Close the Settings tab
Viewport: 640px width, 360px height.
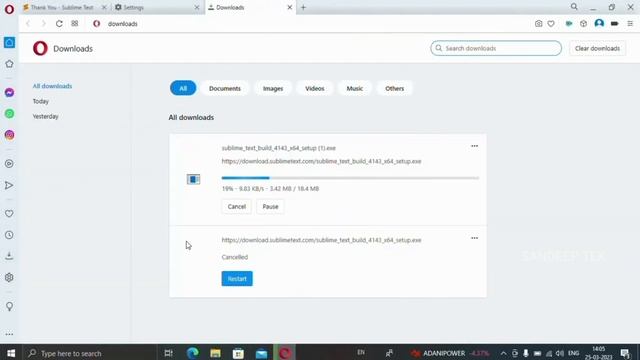point(197,7)
